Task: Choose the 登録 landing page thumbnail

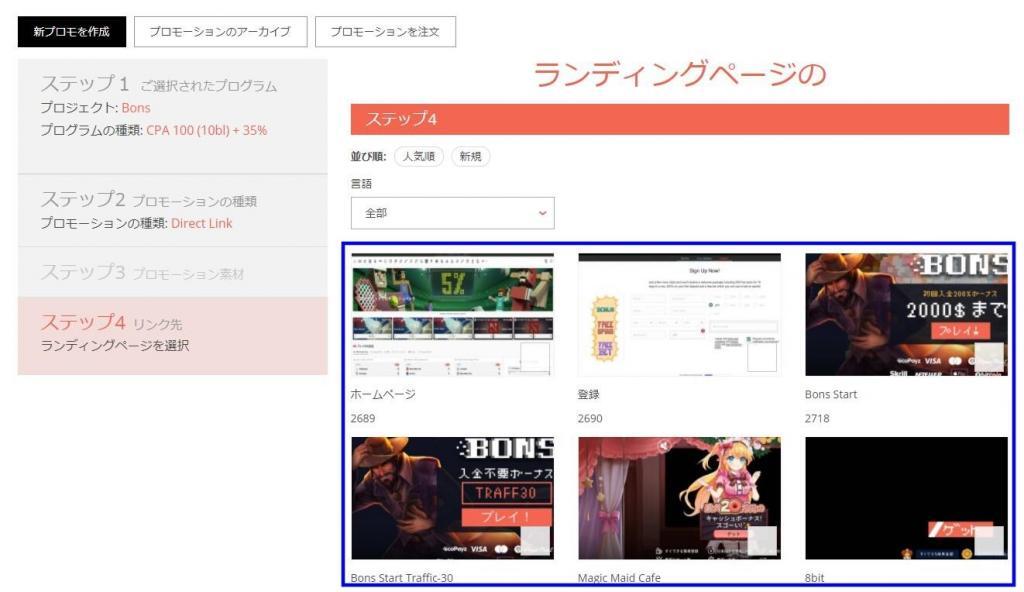Action: coord(679,314)
